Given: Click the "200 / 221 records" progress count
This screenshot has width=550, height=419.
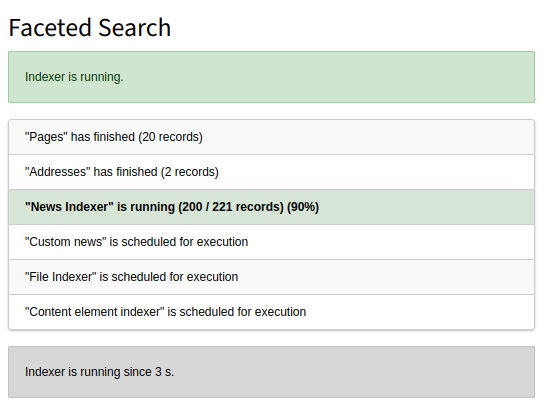Looking at the screenshot, I should (233, 207).
